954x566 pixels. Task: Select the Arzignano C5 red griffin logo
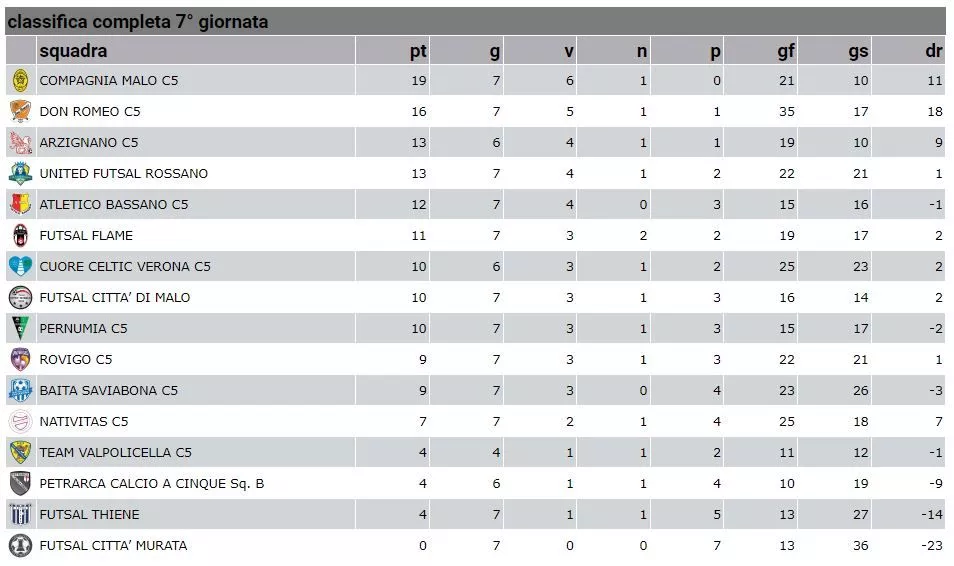(21, 142)
